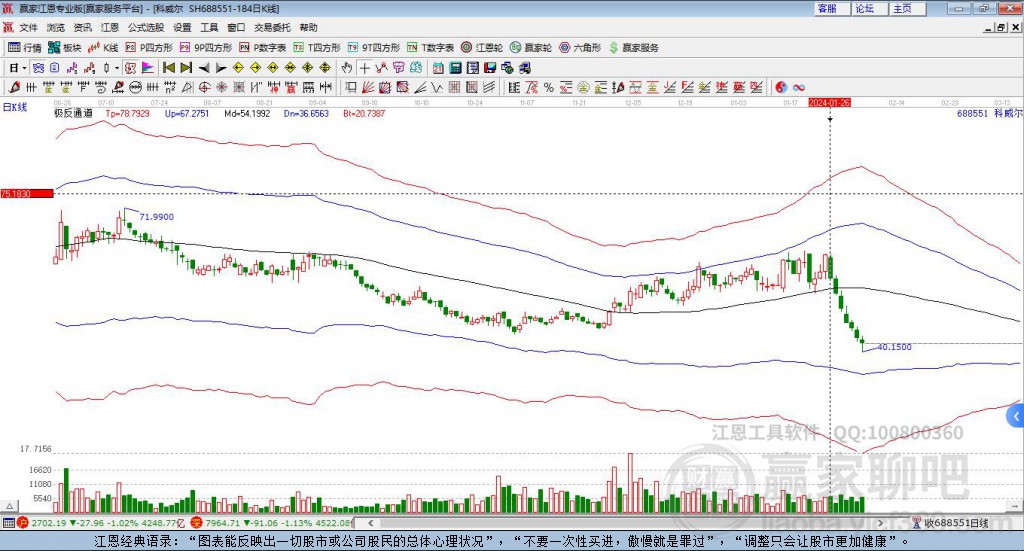This screenshot has width=1024, height=551.
Task: Step chart left with black arrow
Action: (x=204, y=68)
